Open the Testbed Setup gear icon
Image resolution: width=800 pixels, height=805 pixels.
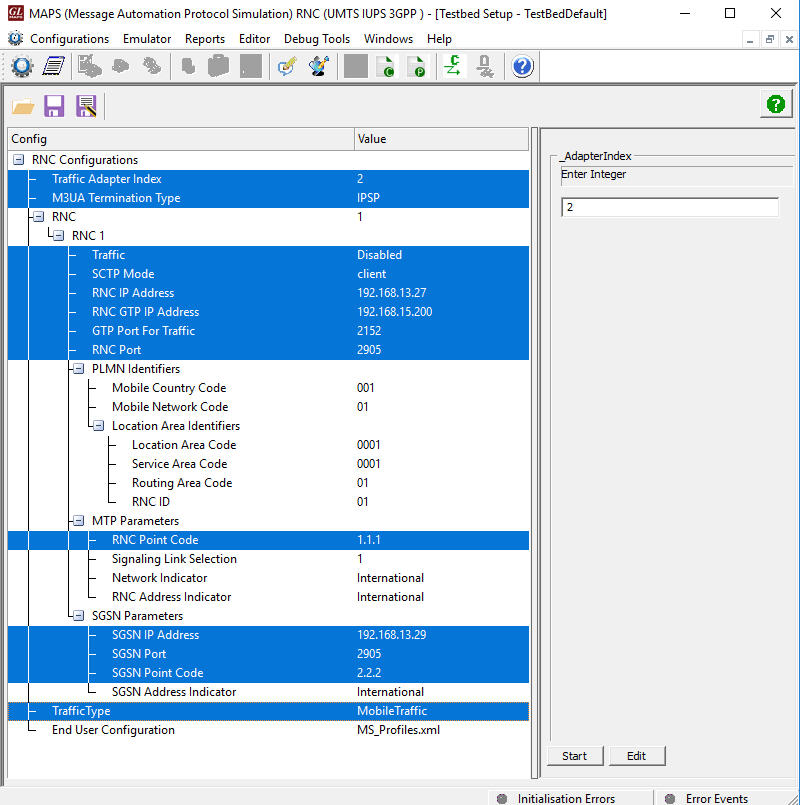[22, 66]
